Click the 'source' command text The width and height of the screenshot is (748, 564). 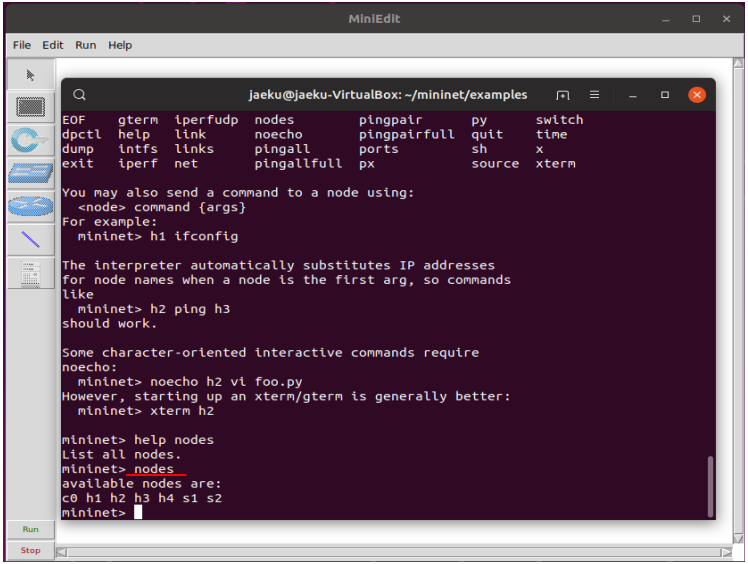(x=495, y=164)
